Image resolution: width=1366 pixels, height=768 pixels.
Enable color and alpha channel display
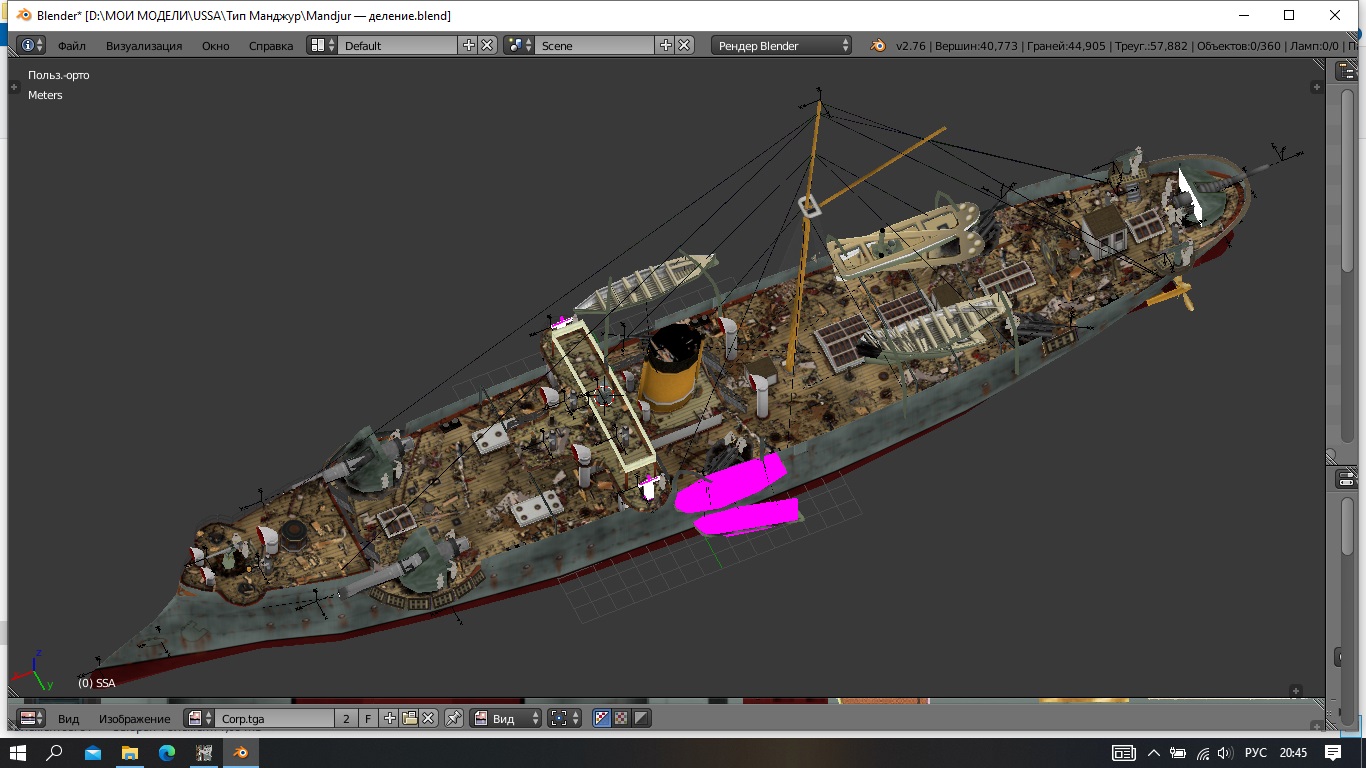coord(602,718)
